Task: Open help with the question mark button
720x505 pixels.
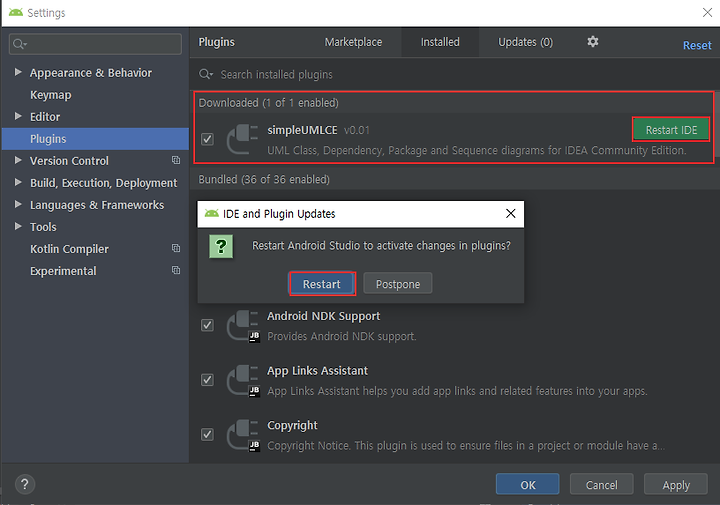Action: pyautogui.click(x=25, y=484)
